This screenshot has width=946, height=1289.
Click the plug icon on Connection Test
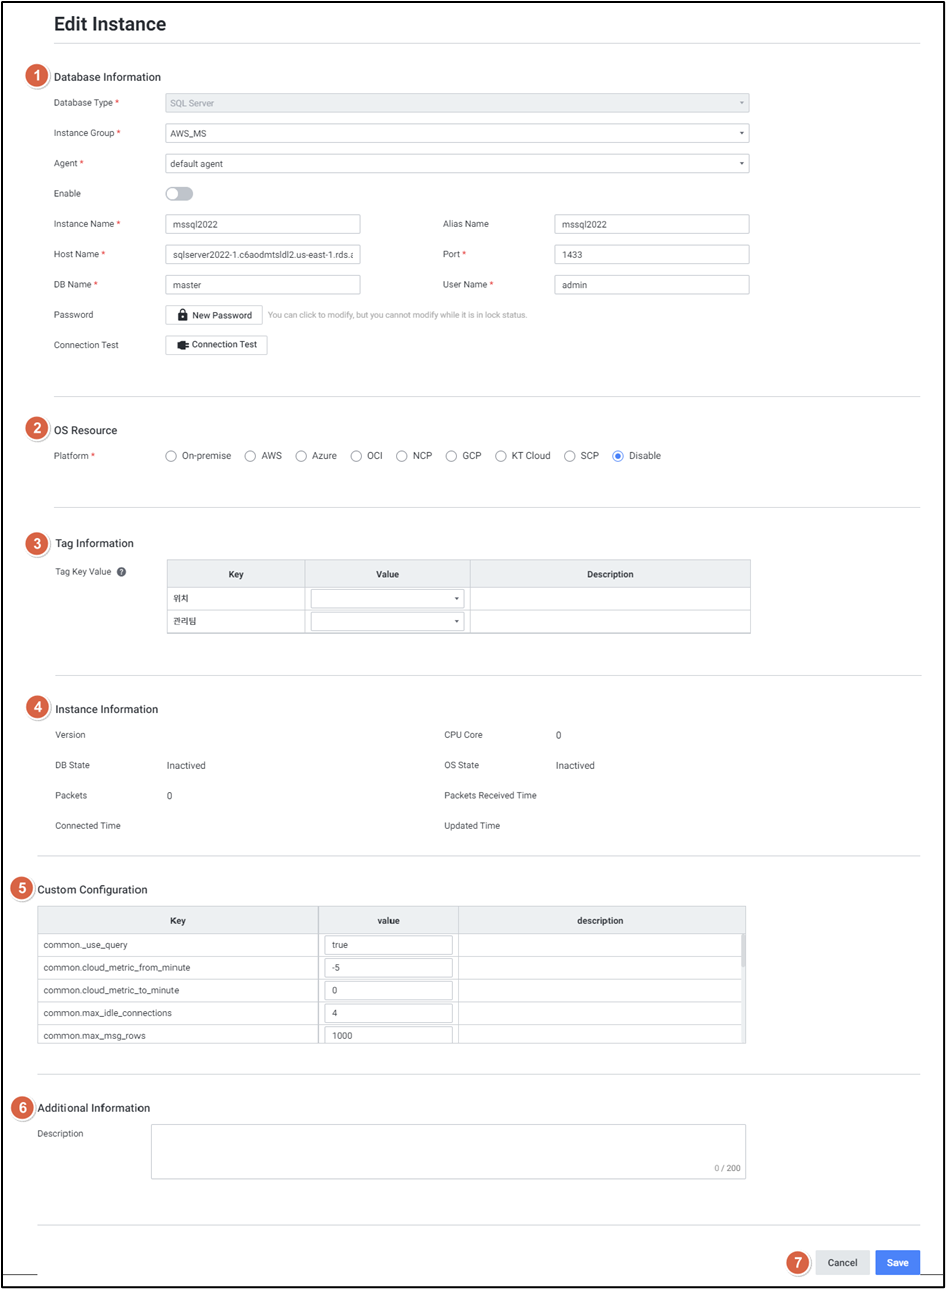[x=183, y=345]
